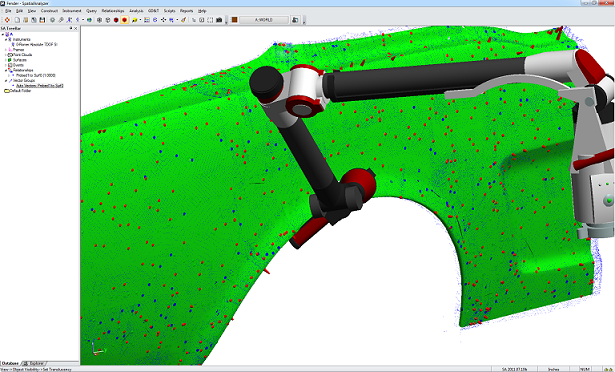Click the globe icon in toolbar
Screen dimensions: 615x372
click(89, 20)
